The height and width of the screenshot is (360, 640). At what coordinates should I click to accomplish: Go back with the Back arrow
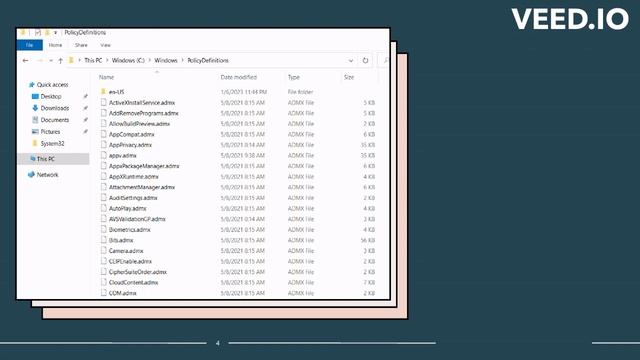[25, 60]
